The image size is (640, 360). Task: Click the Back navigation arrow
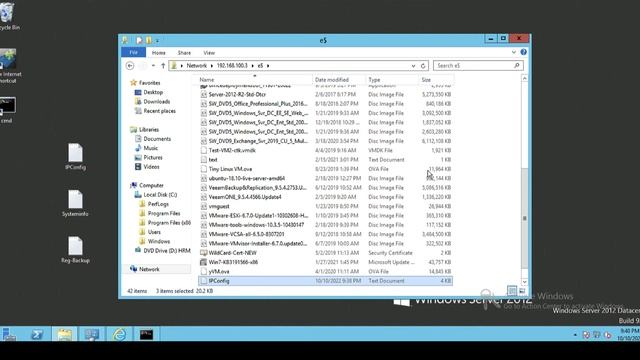pyautogui.click(x=130, y=65)
